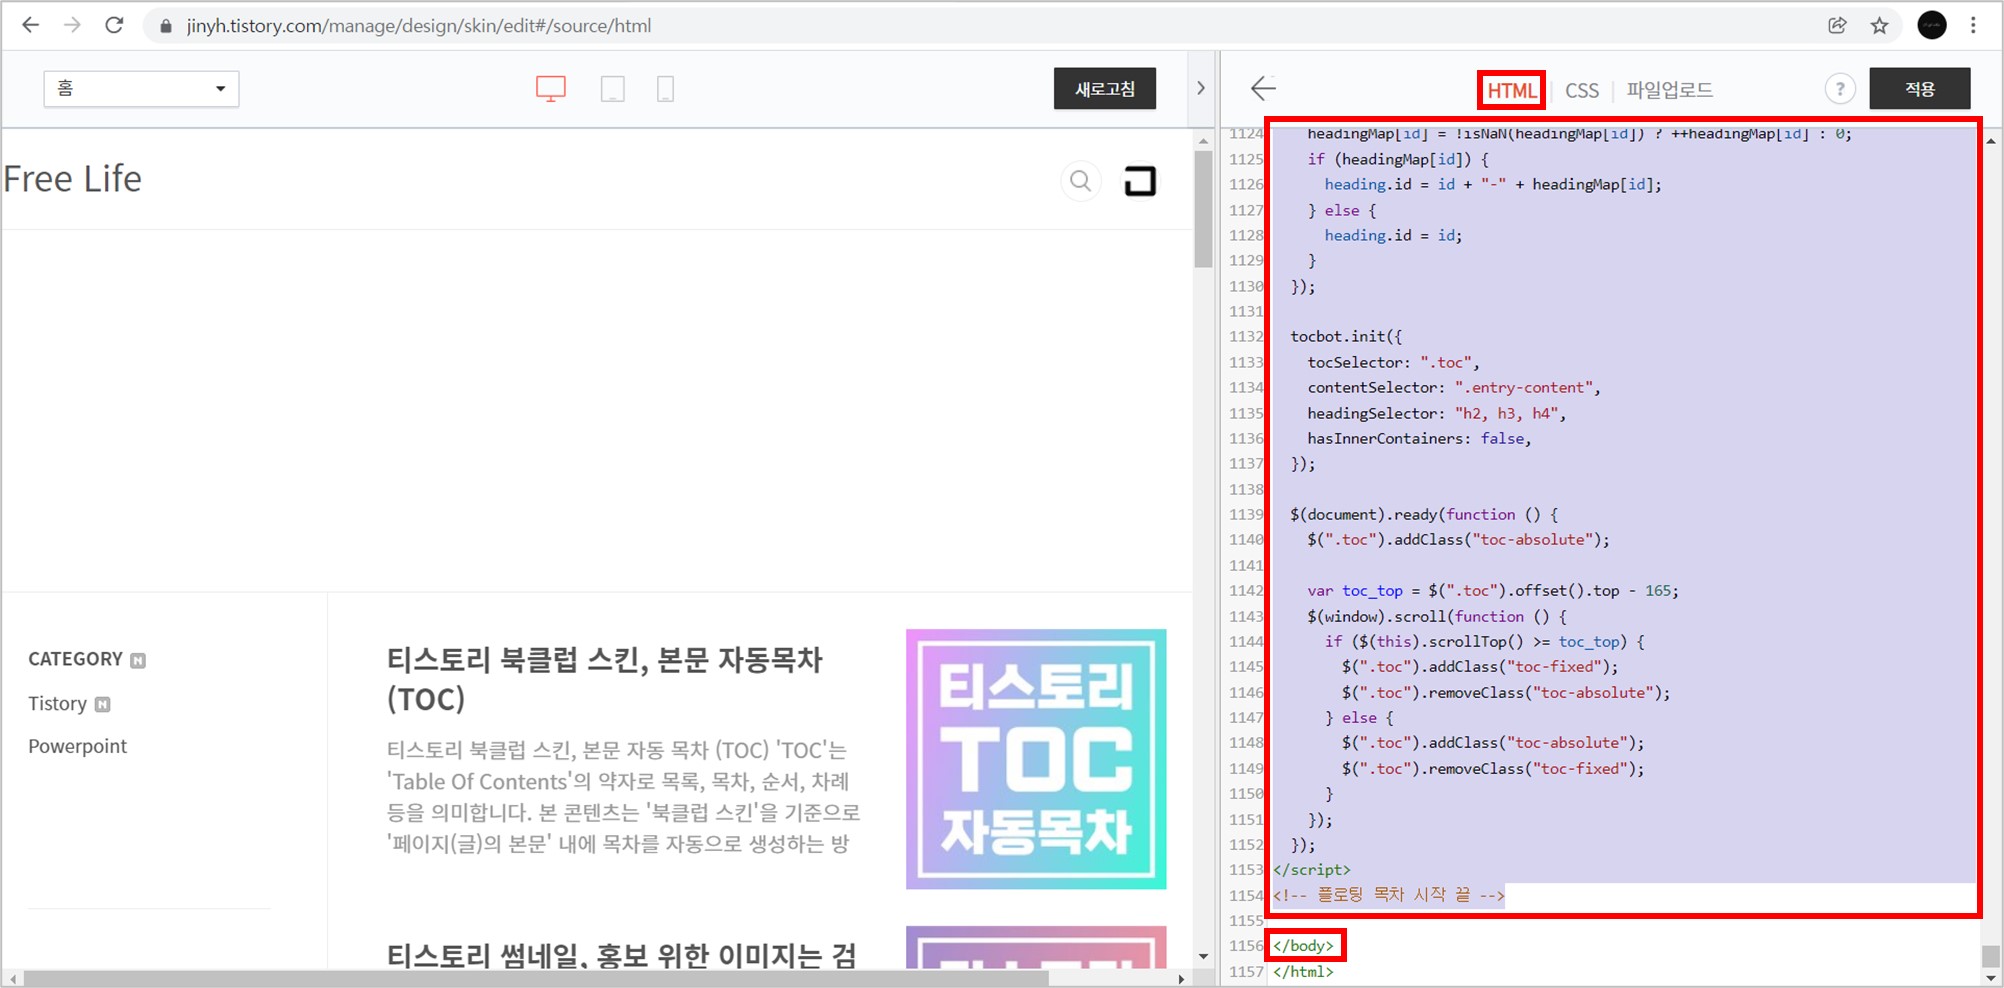
Task: Click the 새로고침 refresh button
Action: pyautogui.click(x=1104, y=88)
